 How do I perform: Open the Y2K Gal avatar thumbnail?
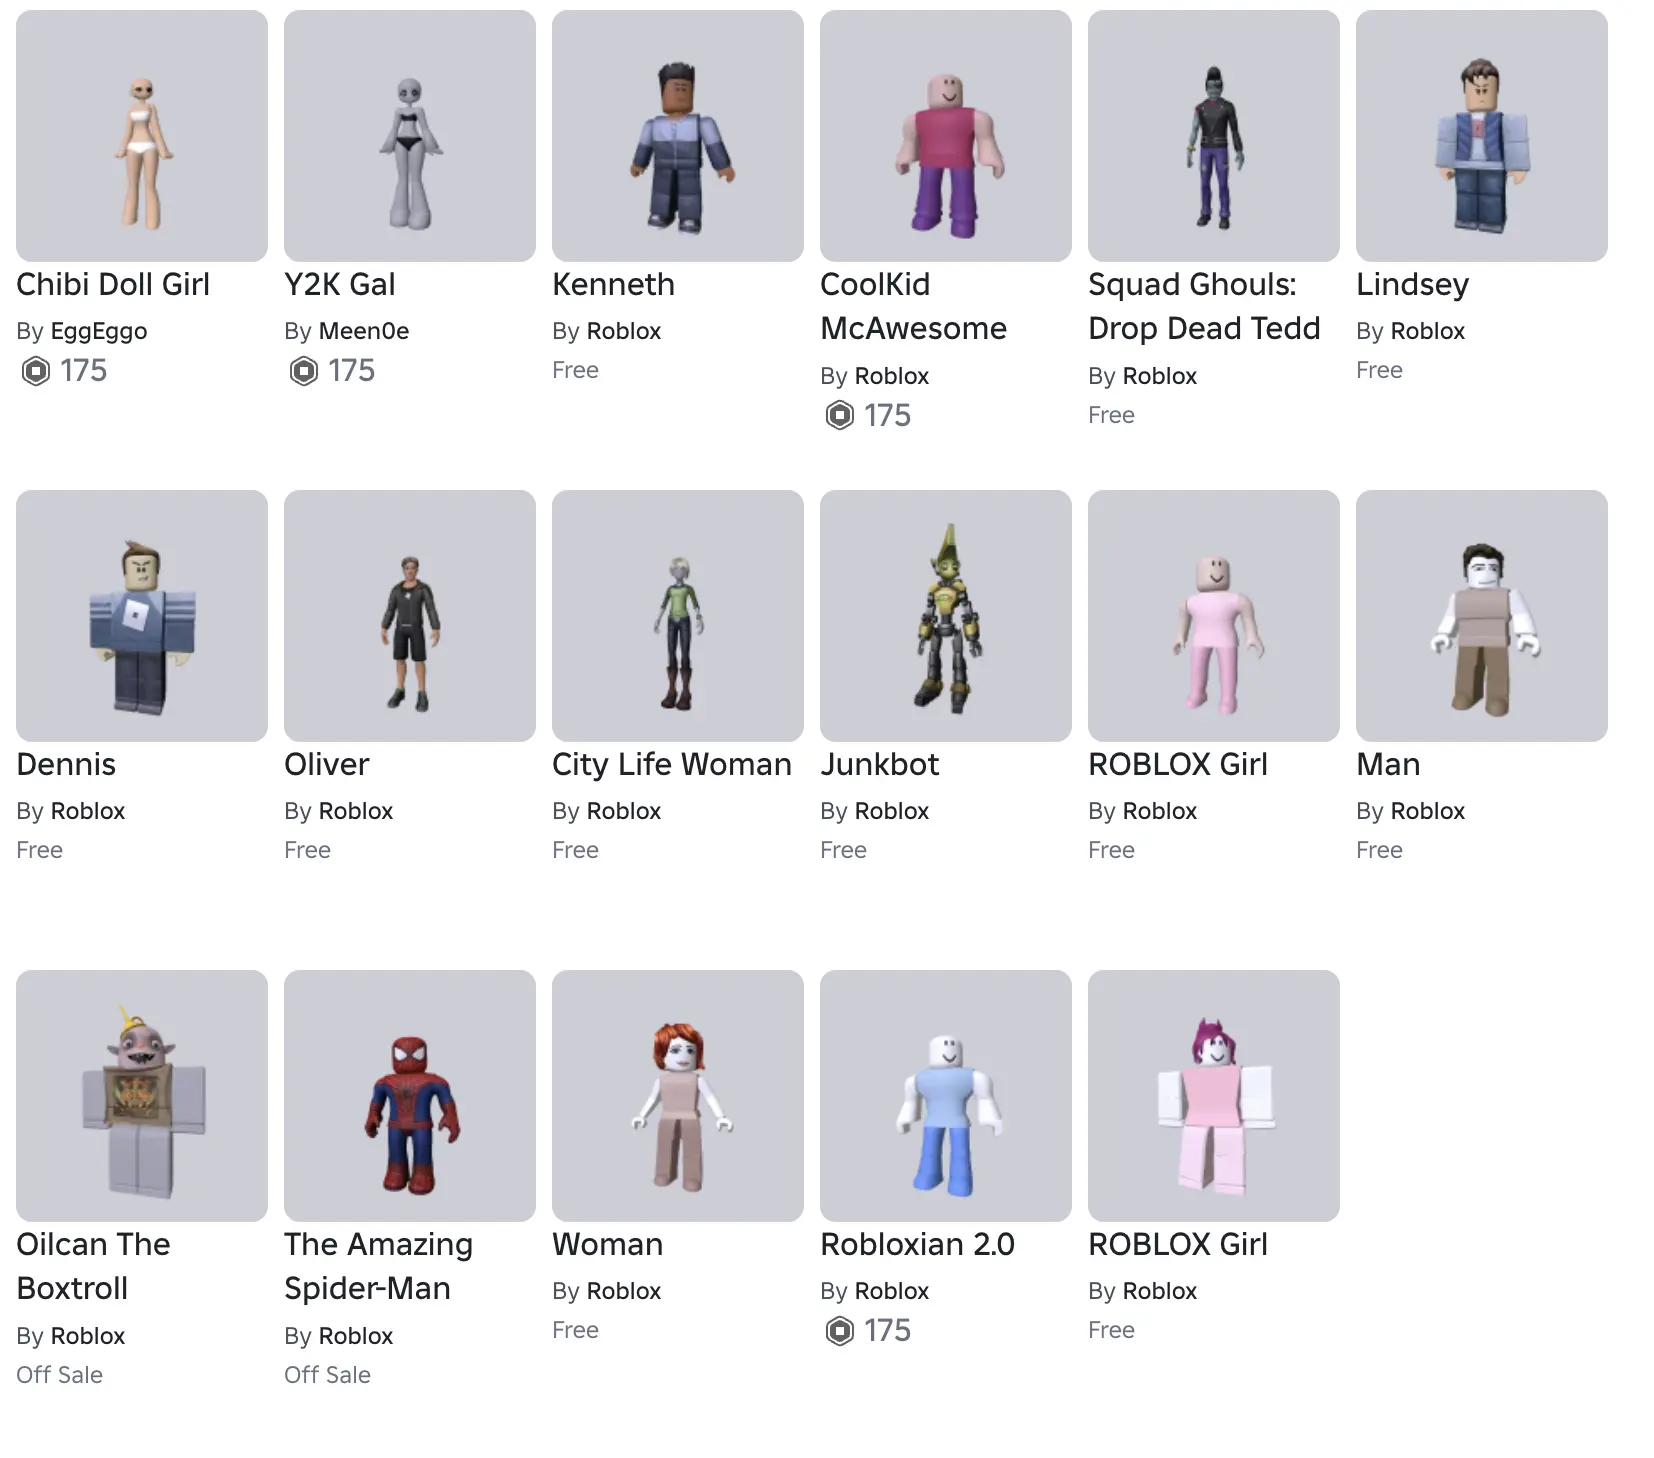(410, 136)
